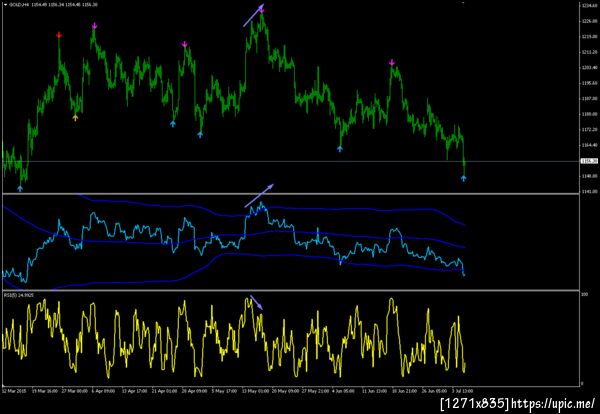Click the 20 May 09:00 time label
Image resolution: width=600 pixels, height=414 pixels.
pyautogui.click(x=285, y=391)
